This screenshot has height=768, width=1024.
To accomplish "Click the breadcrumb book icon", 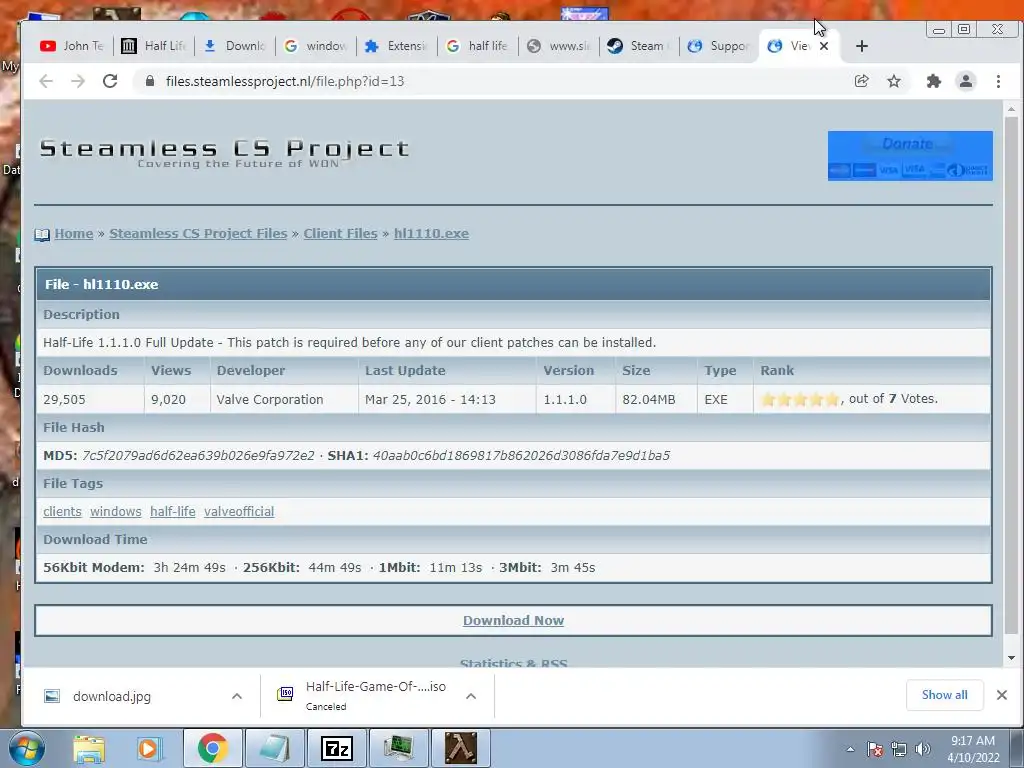I will pyautogui.click(x=42, y=234).
